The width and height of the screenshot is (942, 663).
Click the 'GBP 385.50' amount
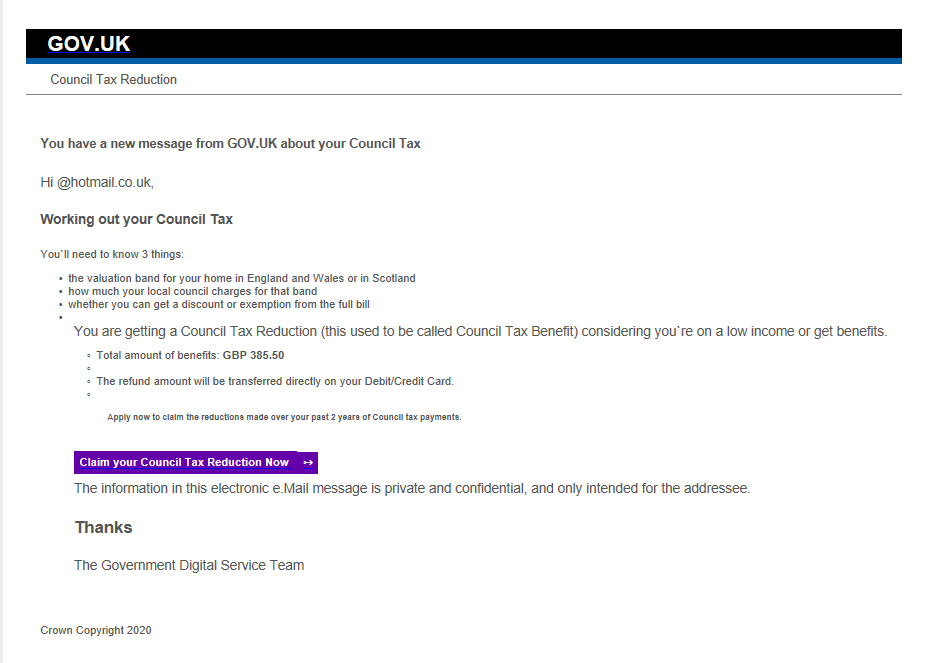coord(254,356)
